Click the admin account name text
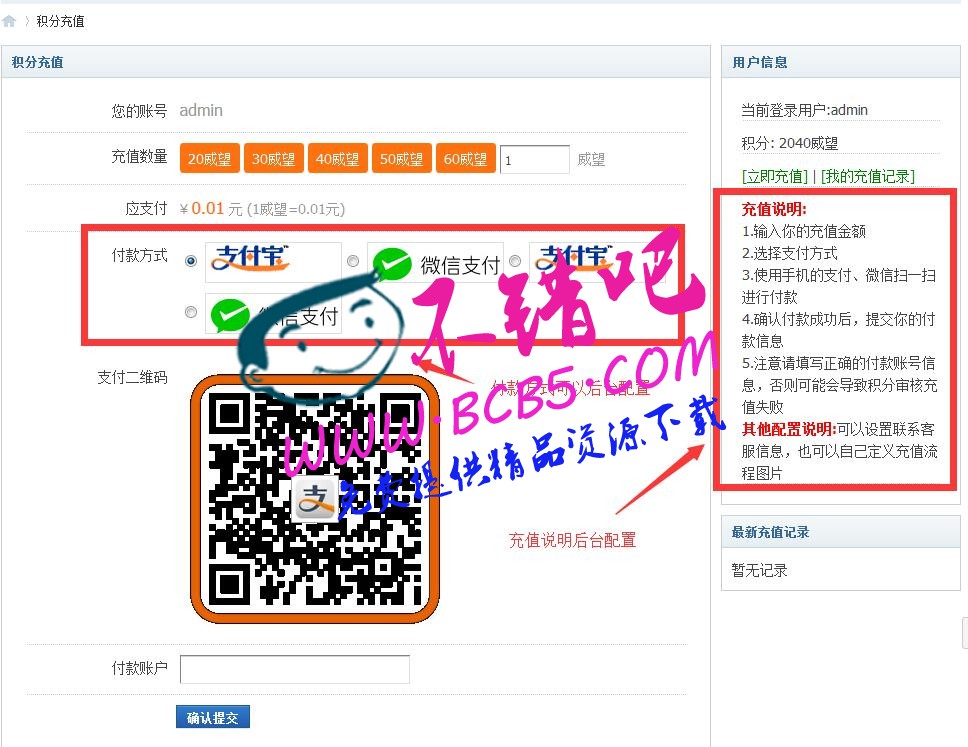Viewport: 968px width, 747px height. [201, 111]
